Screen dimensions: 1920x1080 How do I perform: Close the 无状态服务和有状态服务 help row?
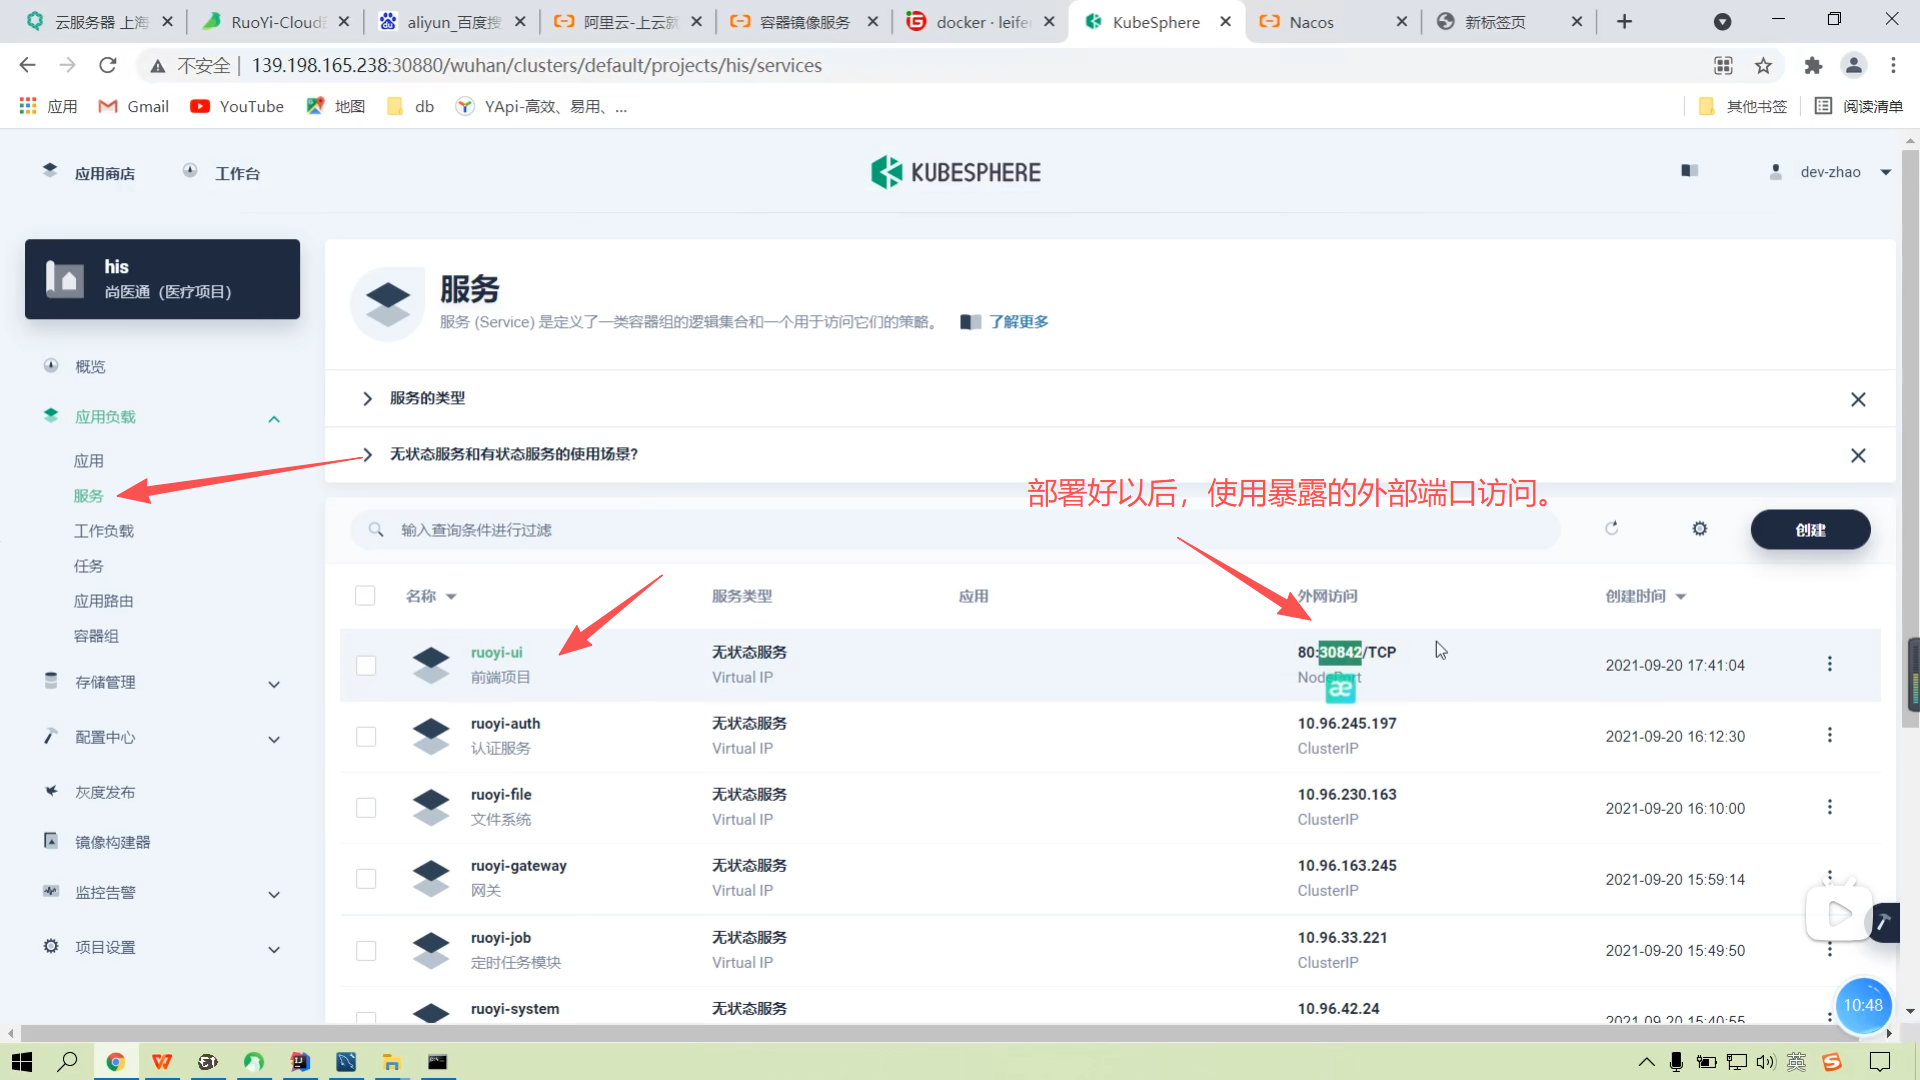click(x=1858, y=455)
